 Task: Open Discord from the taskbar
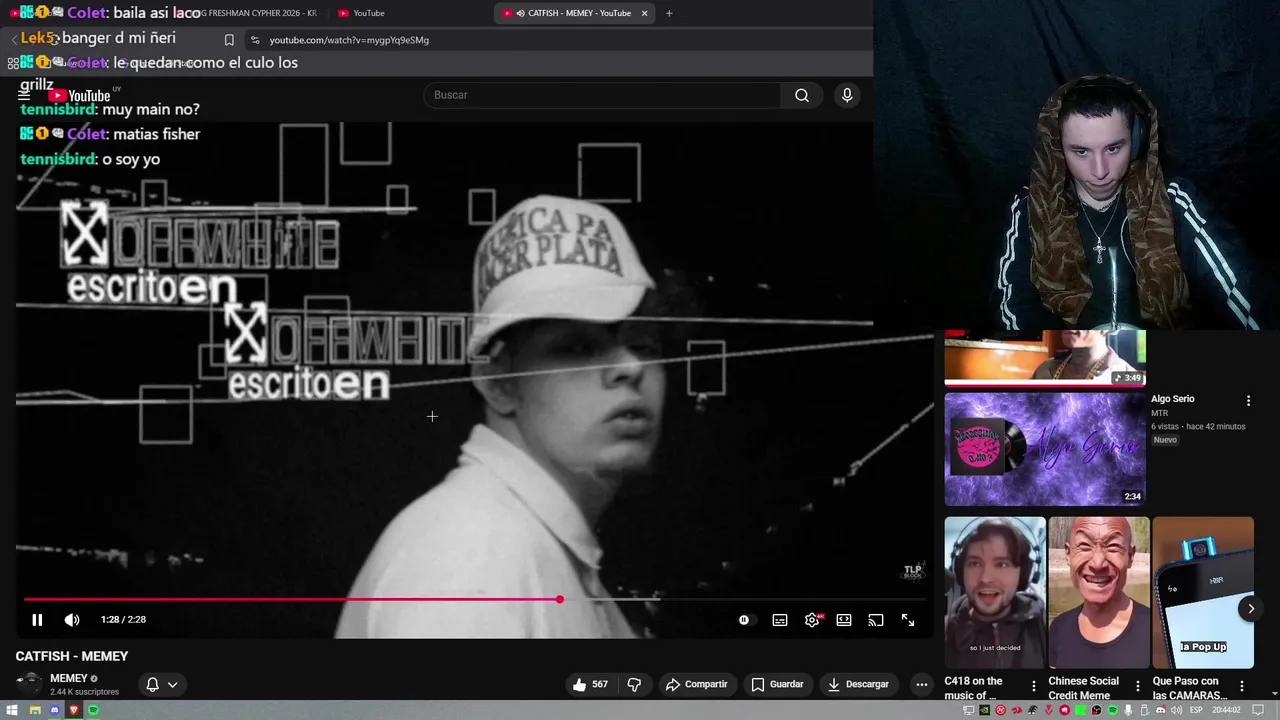pyautogui.click(x=54, y=710)
